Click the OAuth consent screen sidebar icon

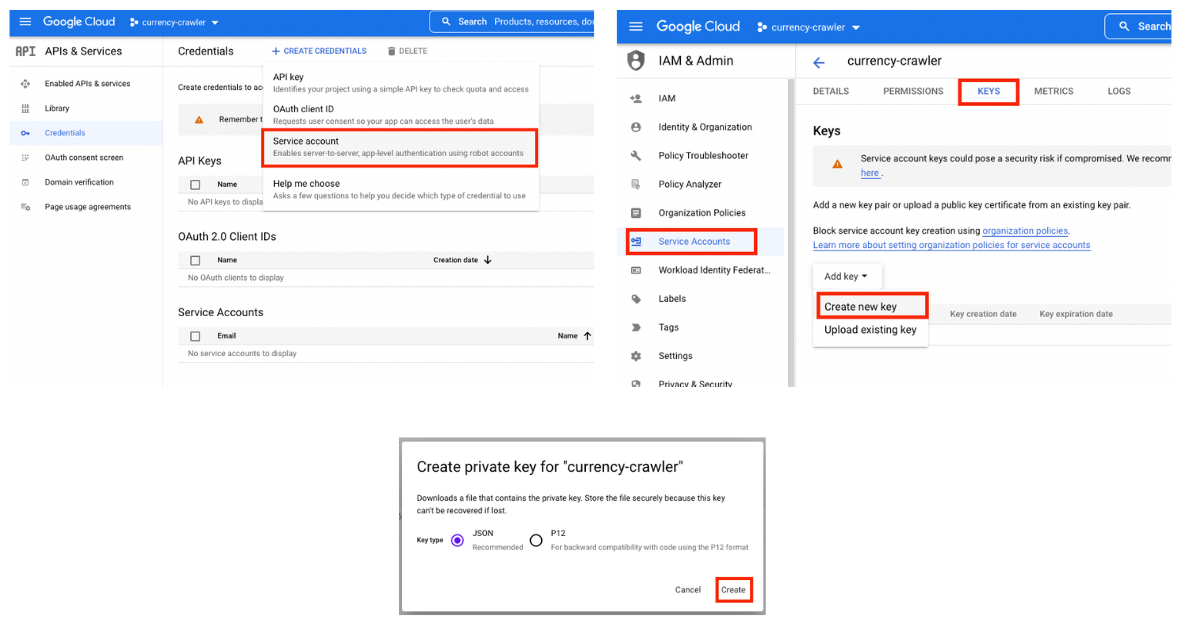[24, 158]
